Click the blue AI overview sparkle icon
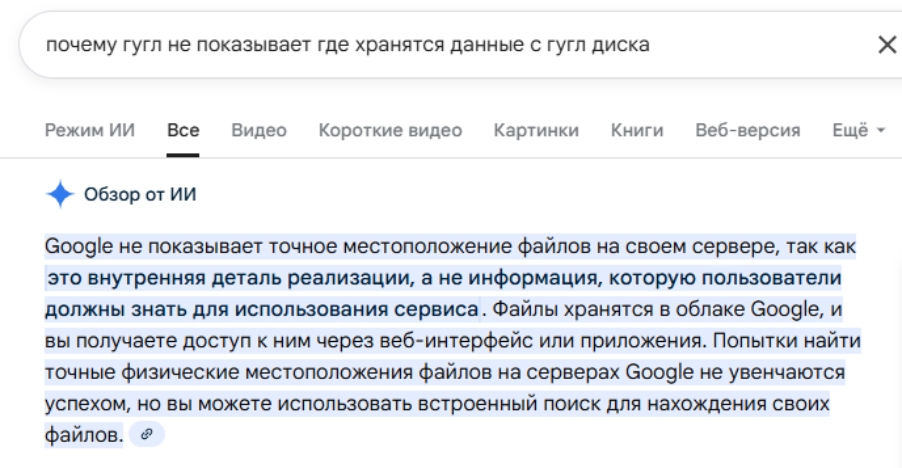The width and height of the screenshot is (902, 468). coord(60,195)
